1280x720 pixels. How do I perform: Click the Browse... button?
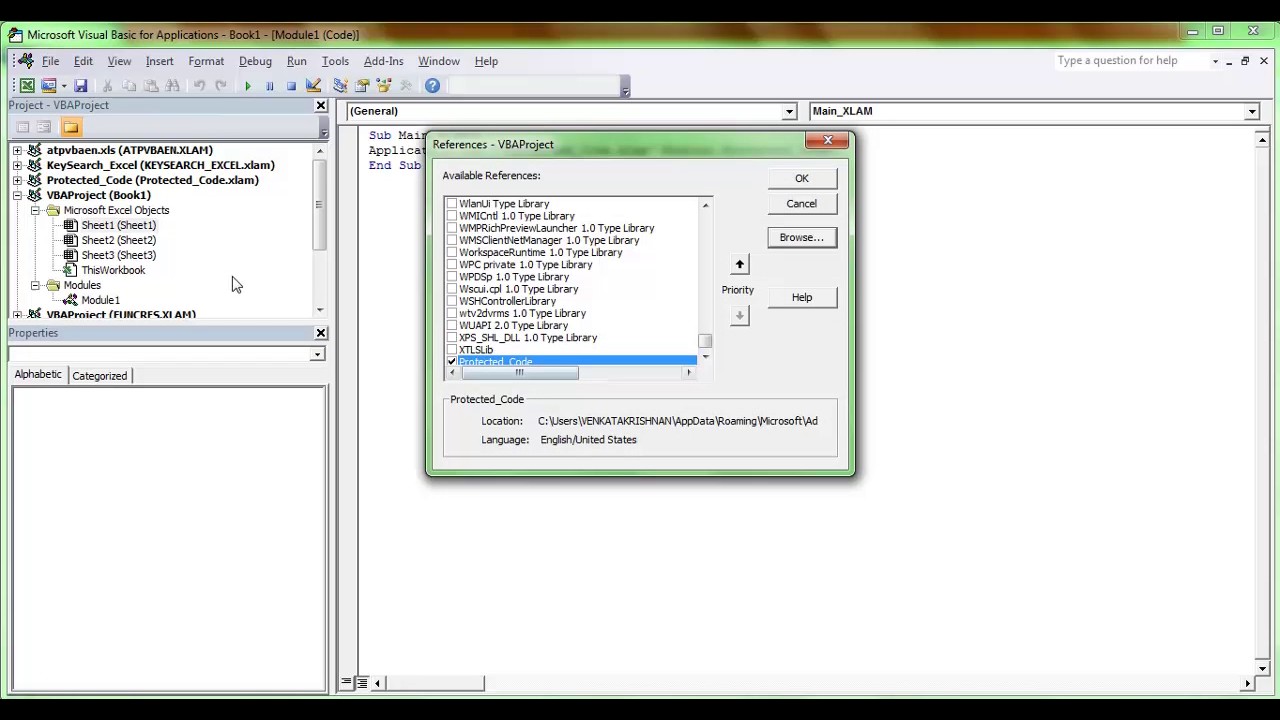pos(802,238)
